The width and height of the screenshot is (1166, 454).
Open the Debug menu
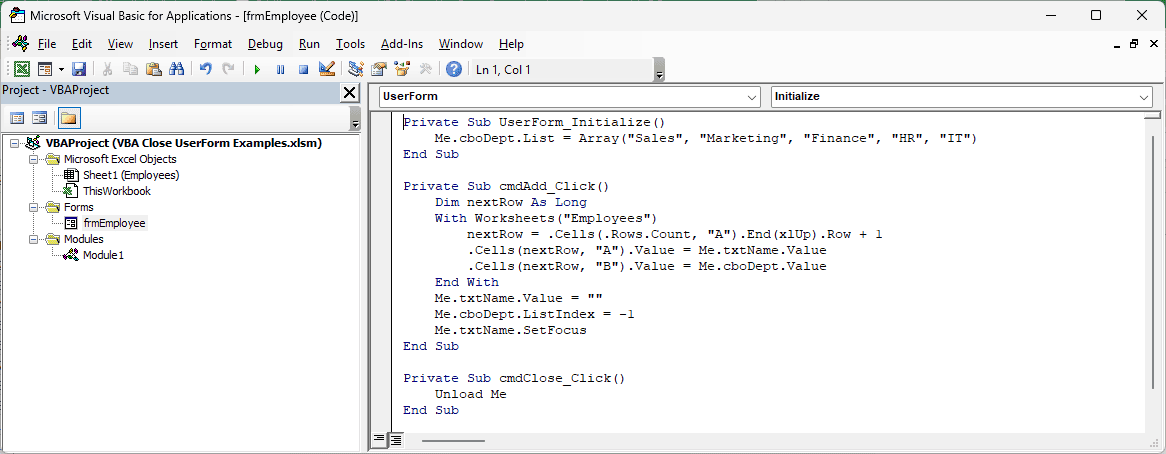[265, 44]
